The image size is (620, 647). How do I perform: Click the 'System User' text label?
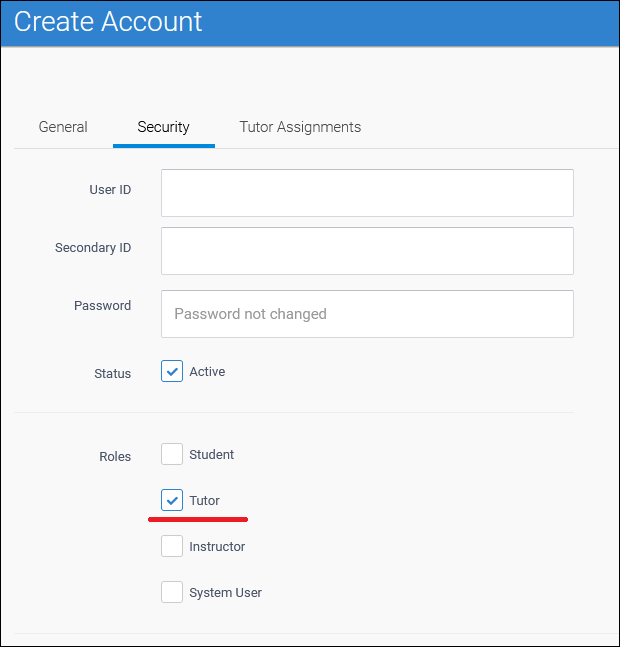click(225, 592)
